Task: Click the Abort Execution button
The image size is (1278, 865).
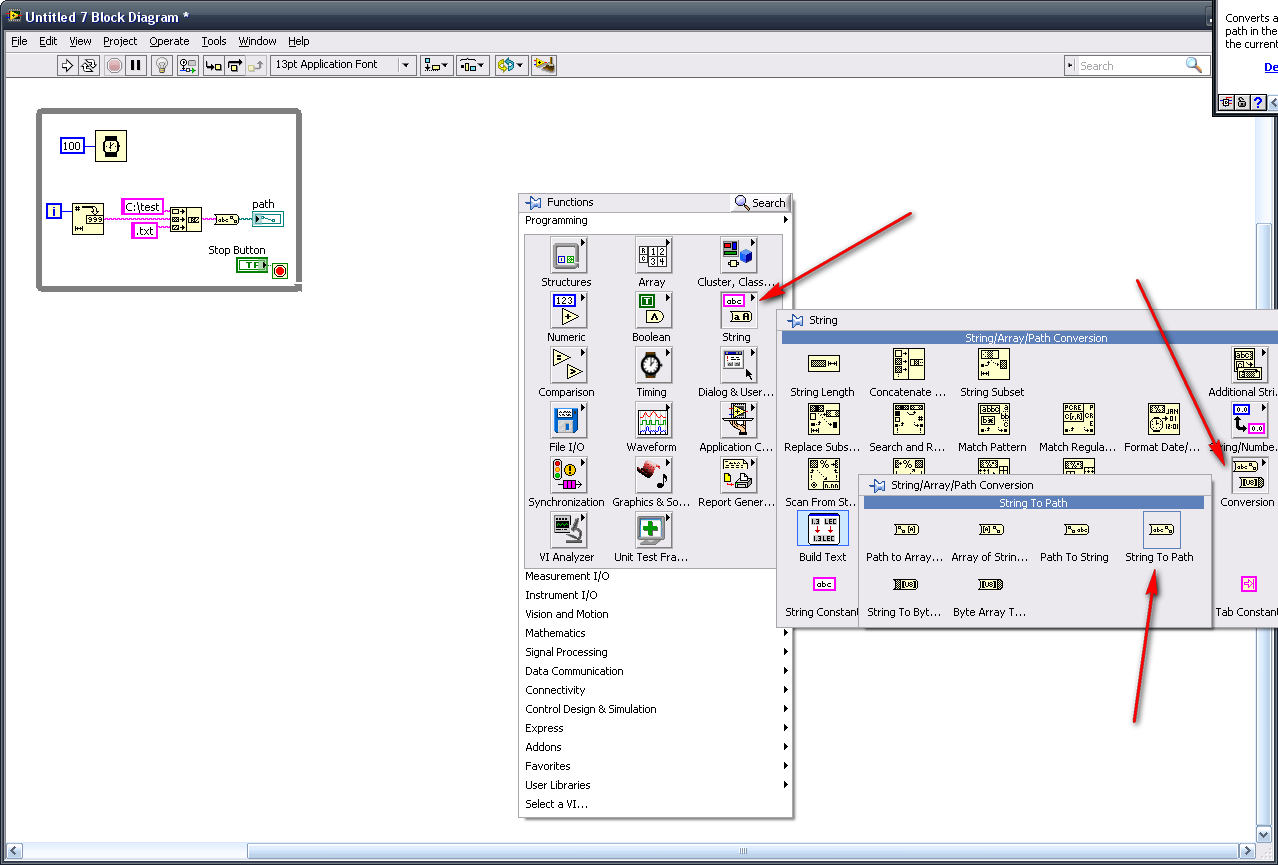Action: (x=114, y=65)
